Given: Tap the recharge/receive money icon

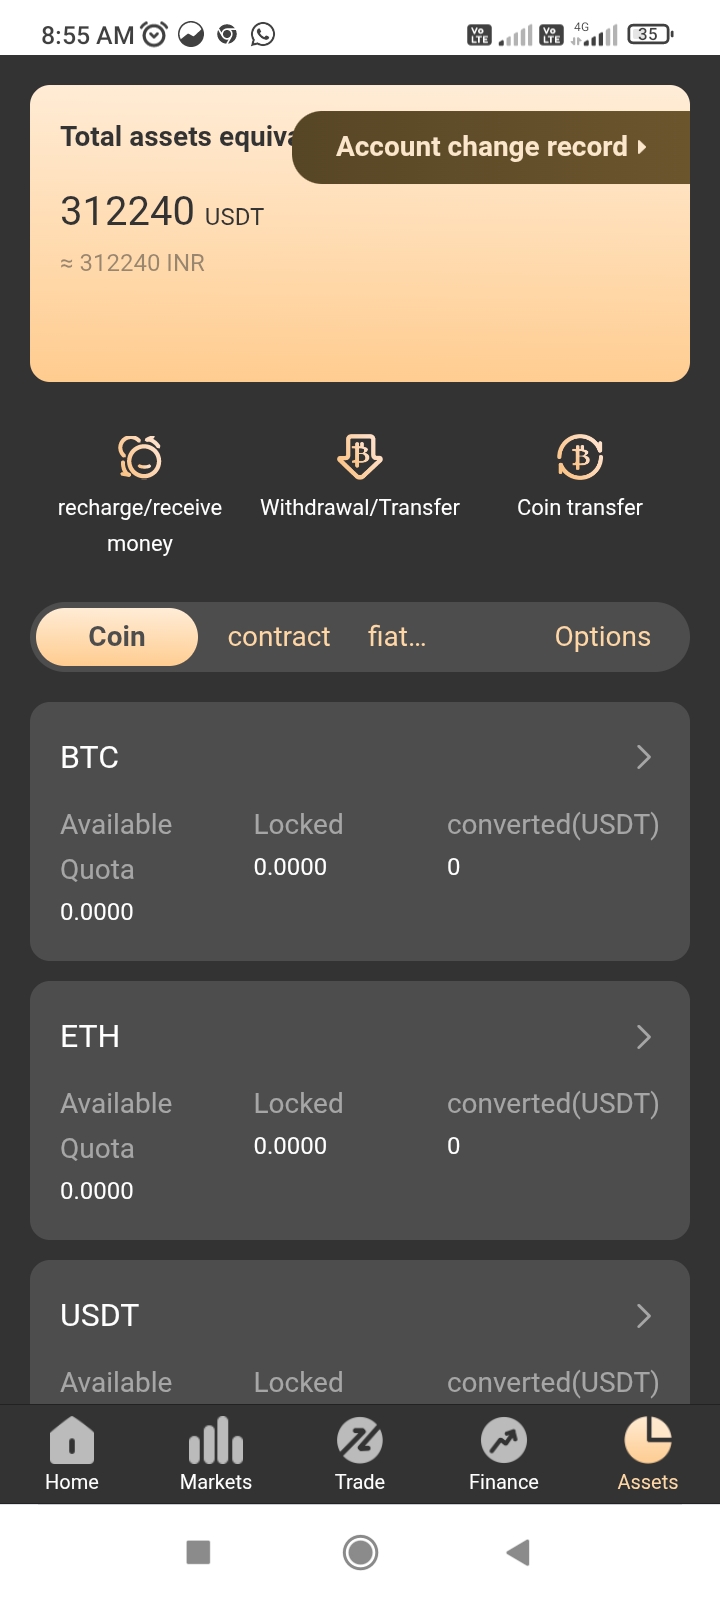Looking at the screenshot, I should (x=140, y=458).
